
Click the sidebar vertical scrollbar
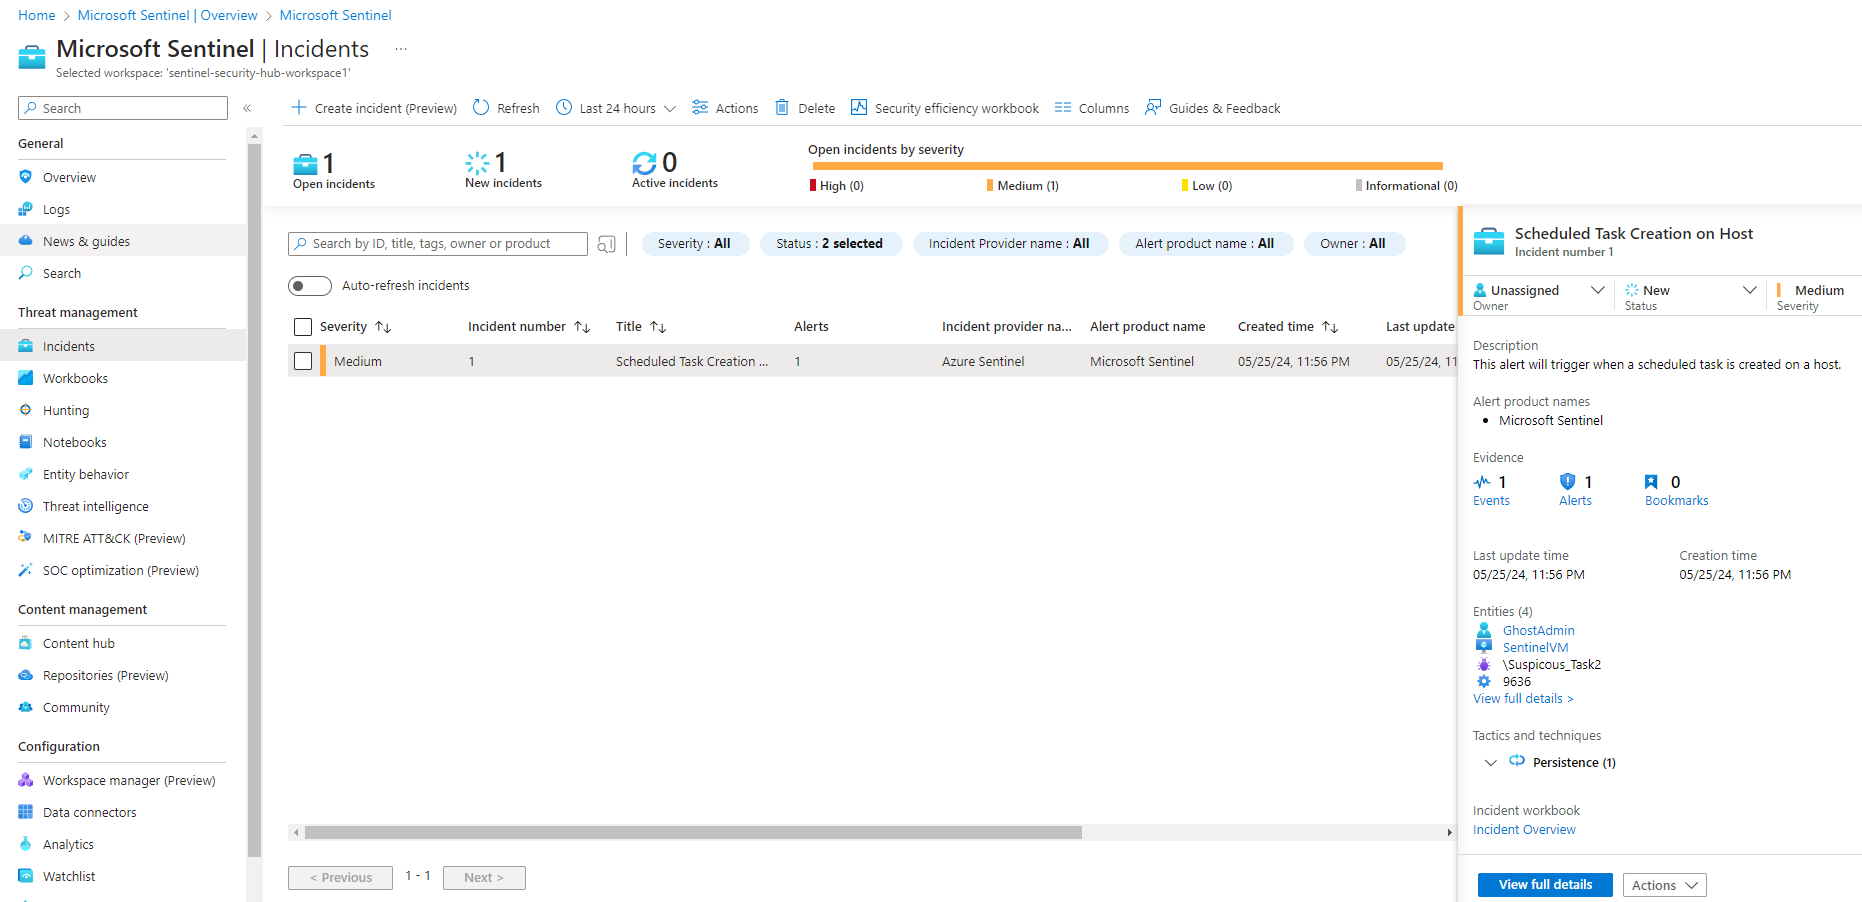click(254, 500)
